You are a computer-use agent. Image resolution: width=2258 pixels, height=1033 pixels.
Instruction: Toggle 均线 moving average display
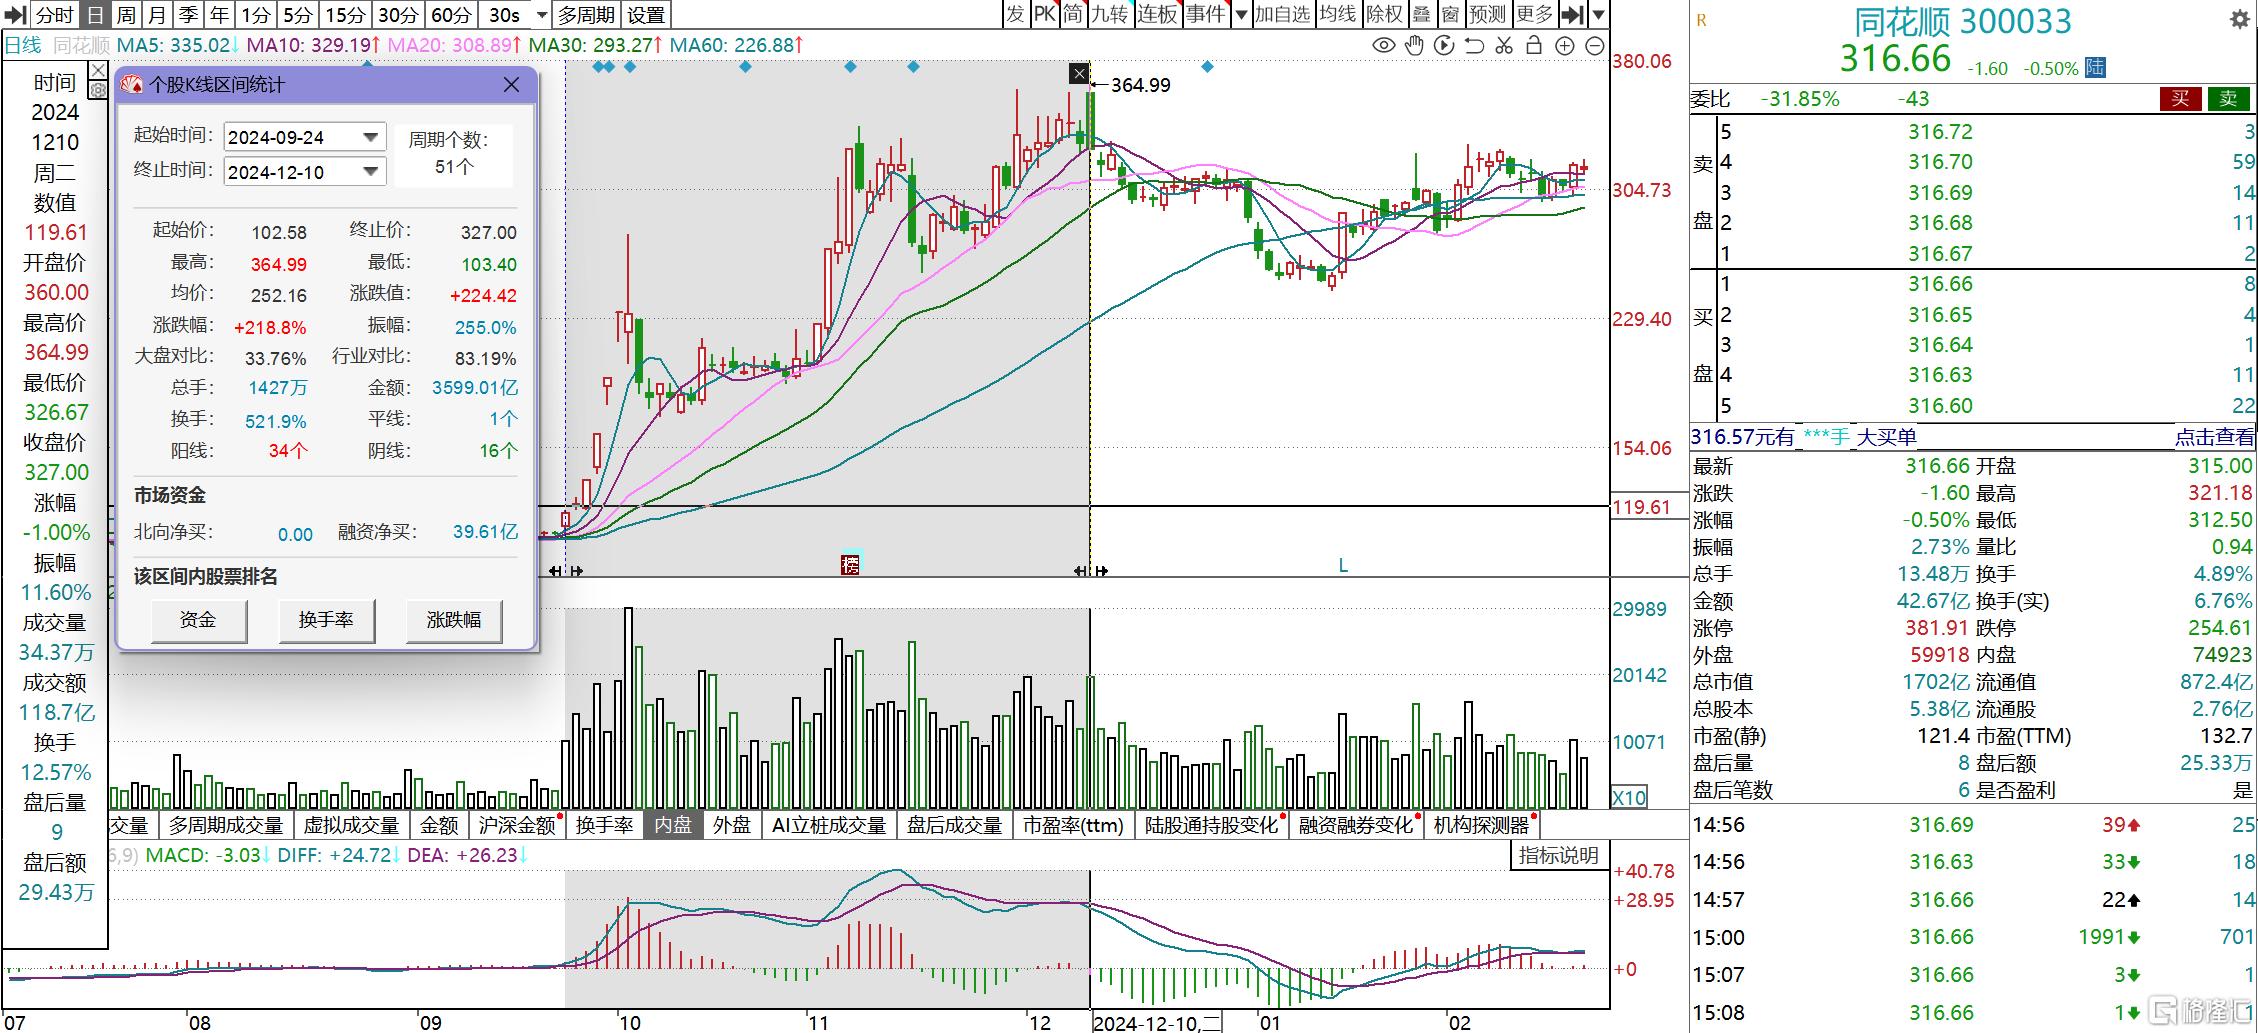click(x=1337, y=14)
